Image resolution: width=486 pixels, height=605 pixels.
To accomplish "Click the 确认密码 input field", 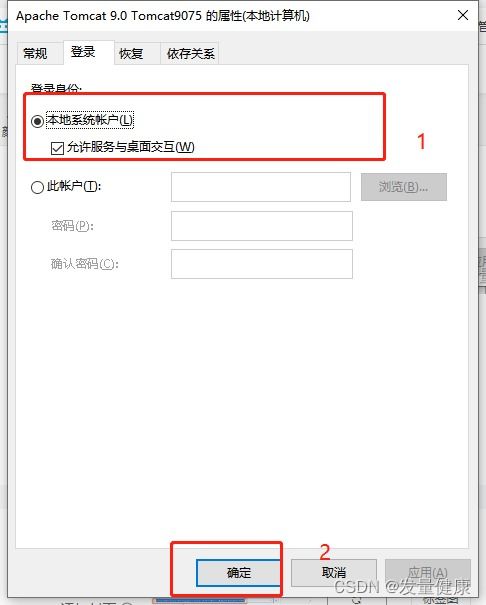I will point(262,264).
